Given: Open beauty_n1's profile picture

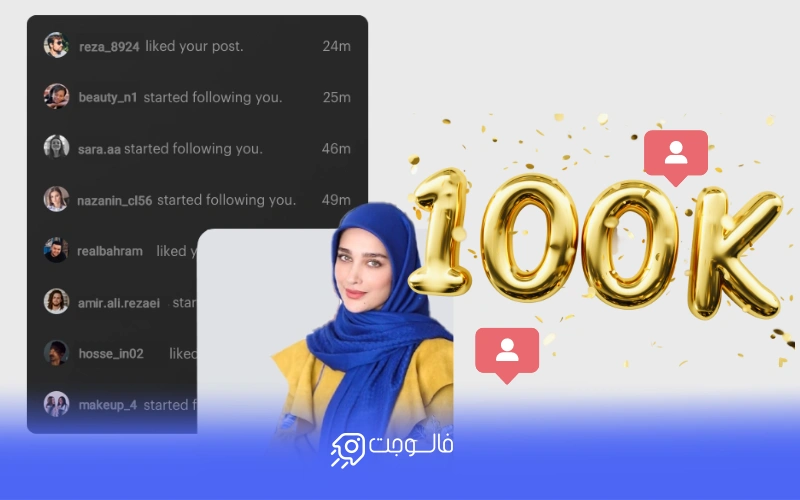Looking at the screenshot, I should click(56, 97).
